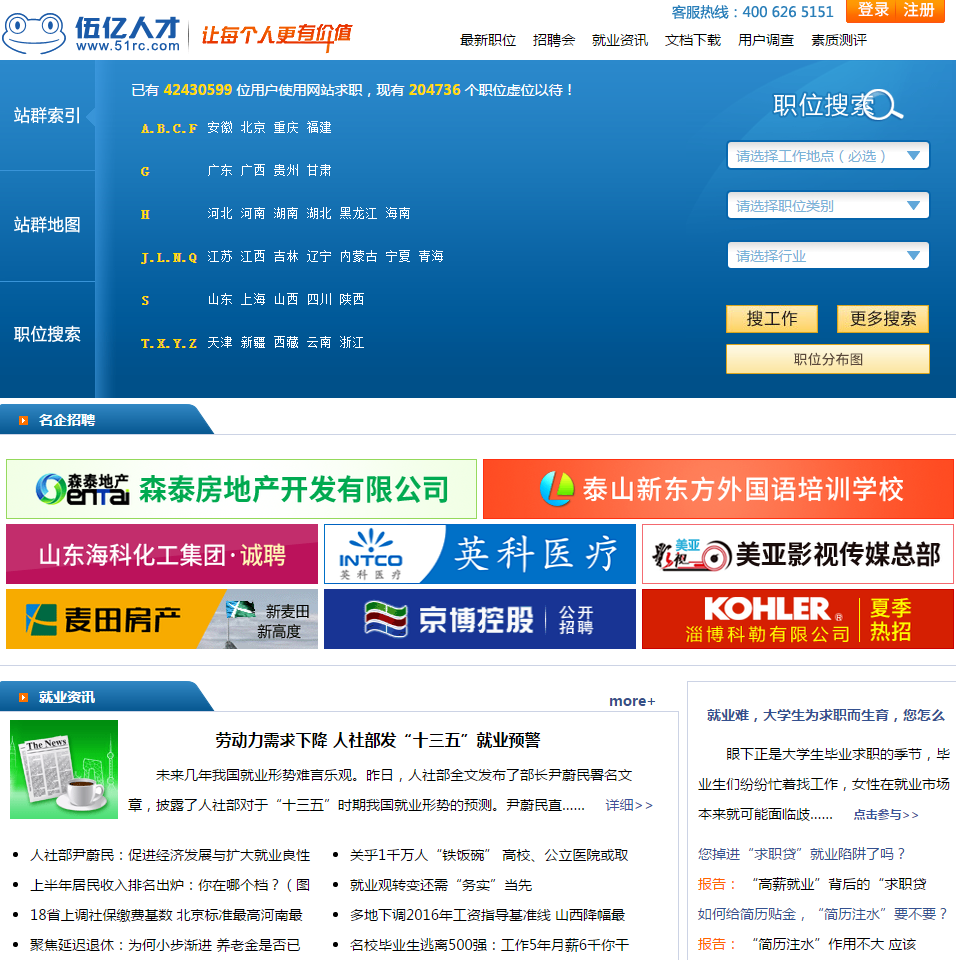Choose the 上海 region link
The height and width of the screenshot is (960, 956).
click(x=253, y=299)
